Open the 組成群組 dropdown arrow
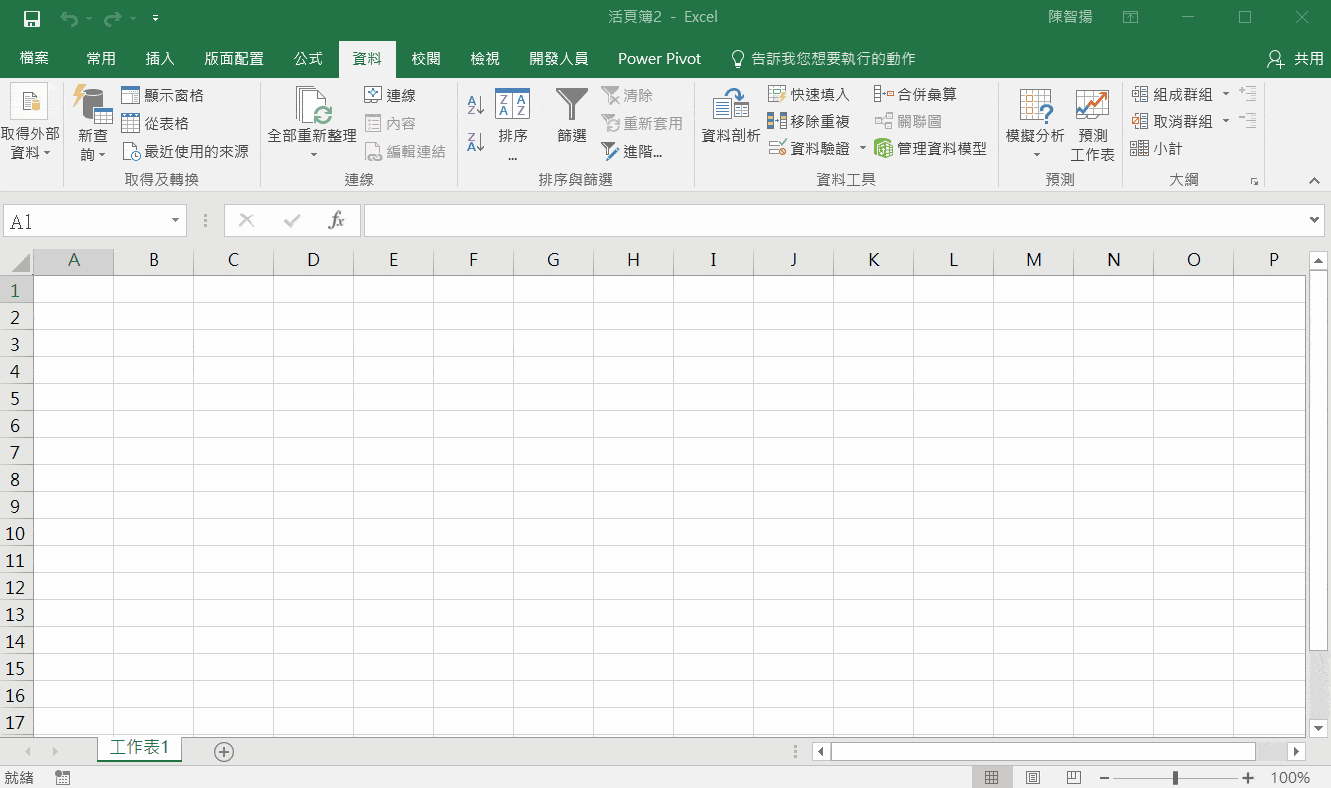This screenshot has height=788, width=1331. 1226,94
